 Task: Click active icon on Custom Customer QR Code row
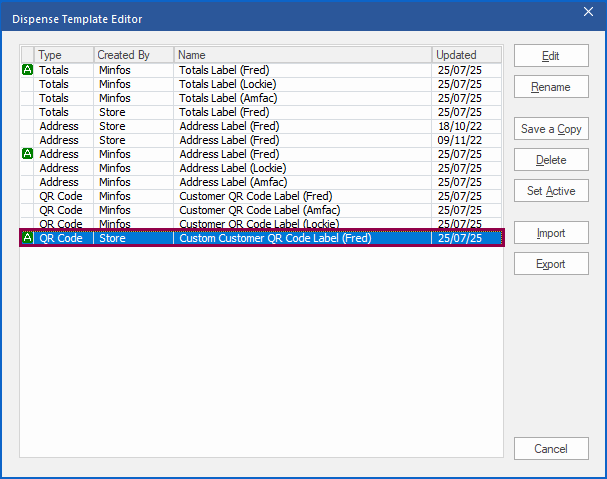click(27, 237)
